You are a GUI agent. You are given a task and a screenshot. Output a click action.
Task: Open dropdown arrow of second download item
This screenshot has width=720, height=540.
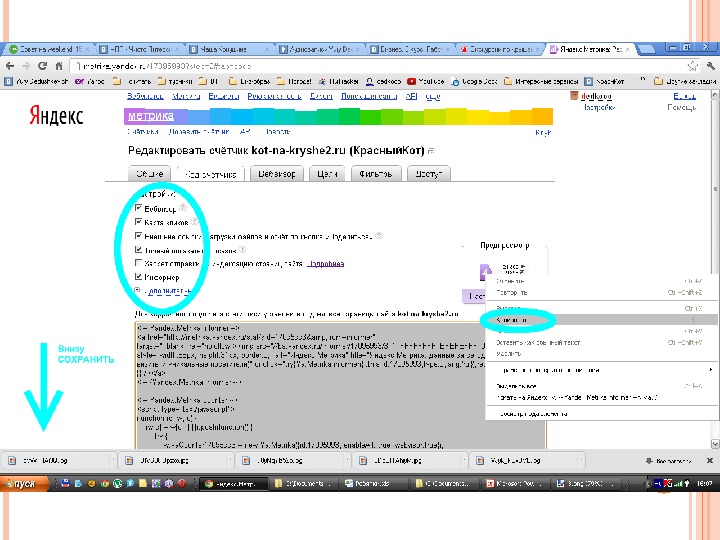pos(230,460)
